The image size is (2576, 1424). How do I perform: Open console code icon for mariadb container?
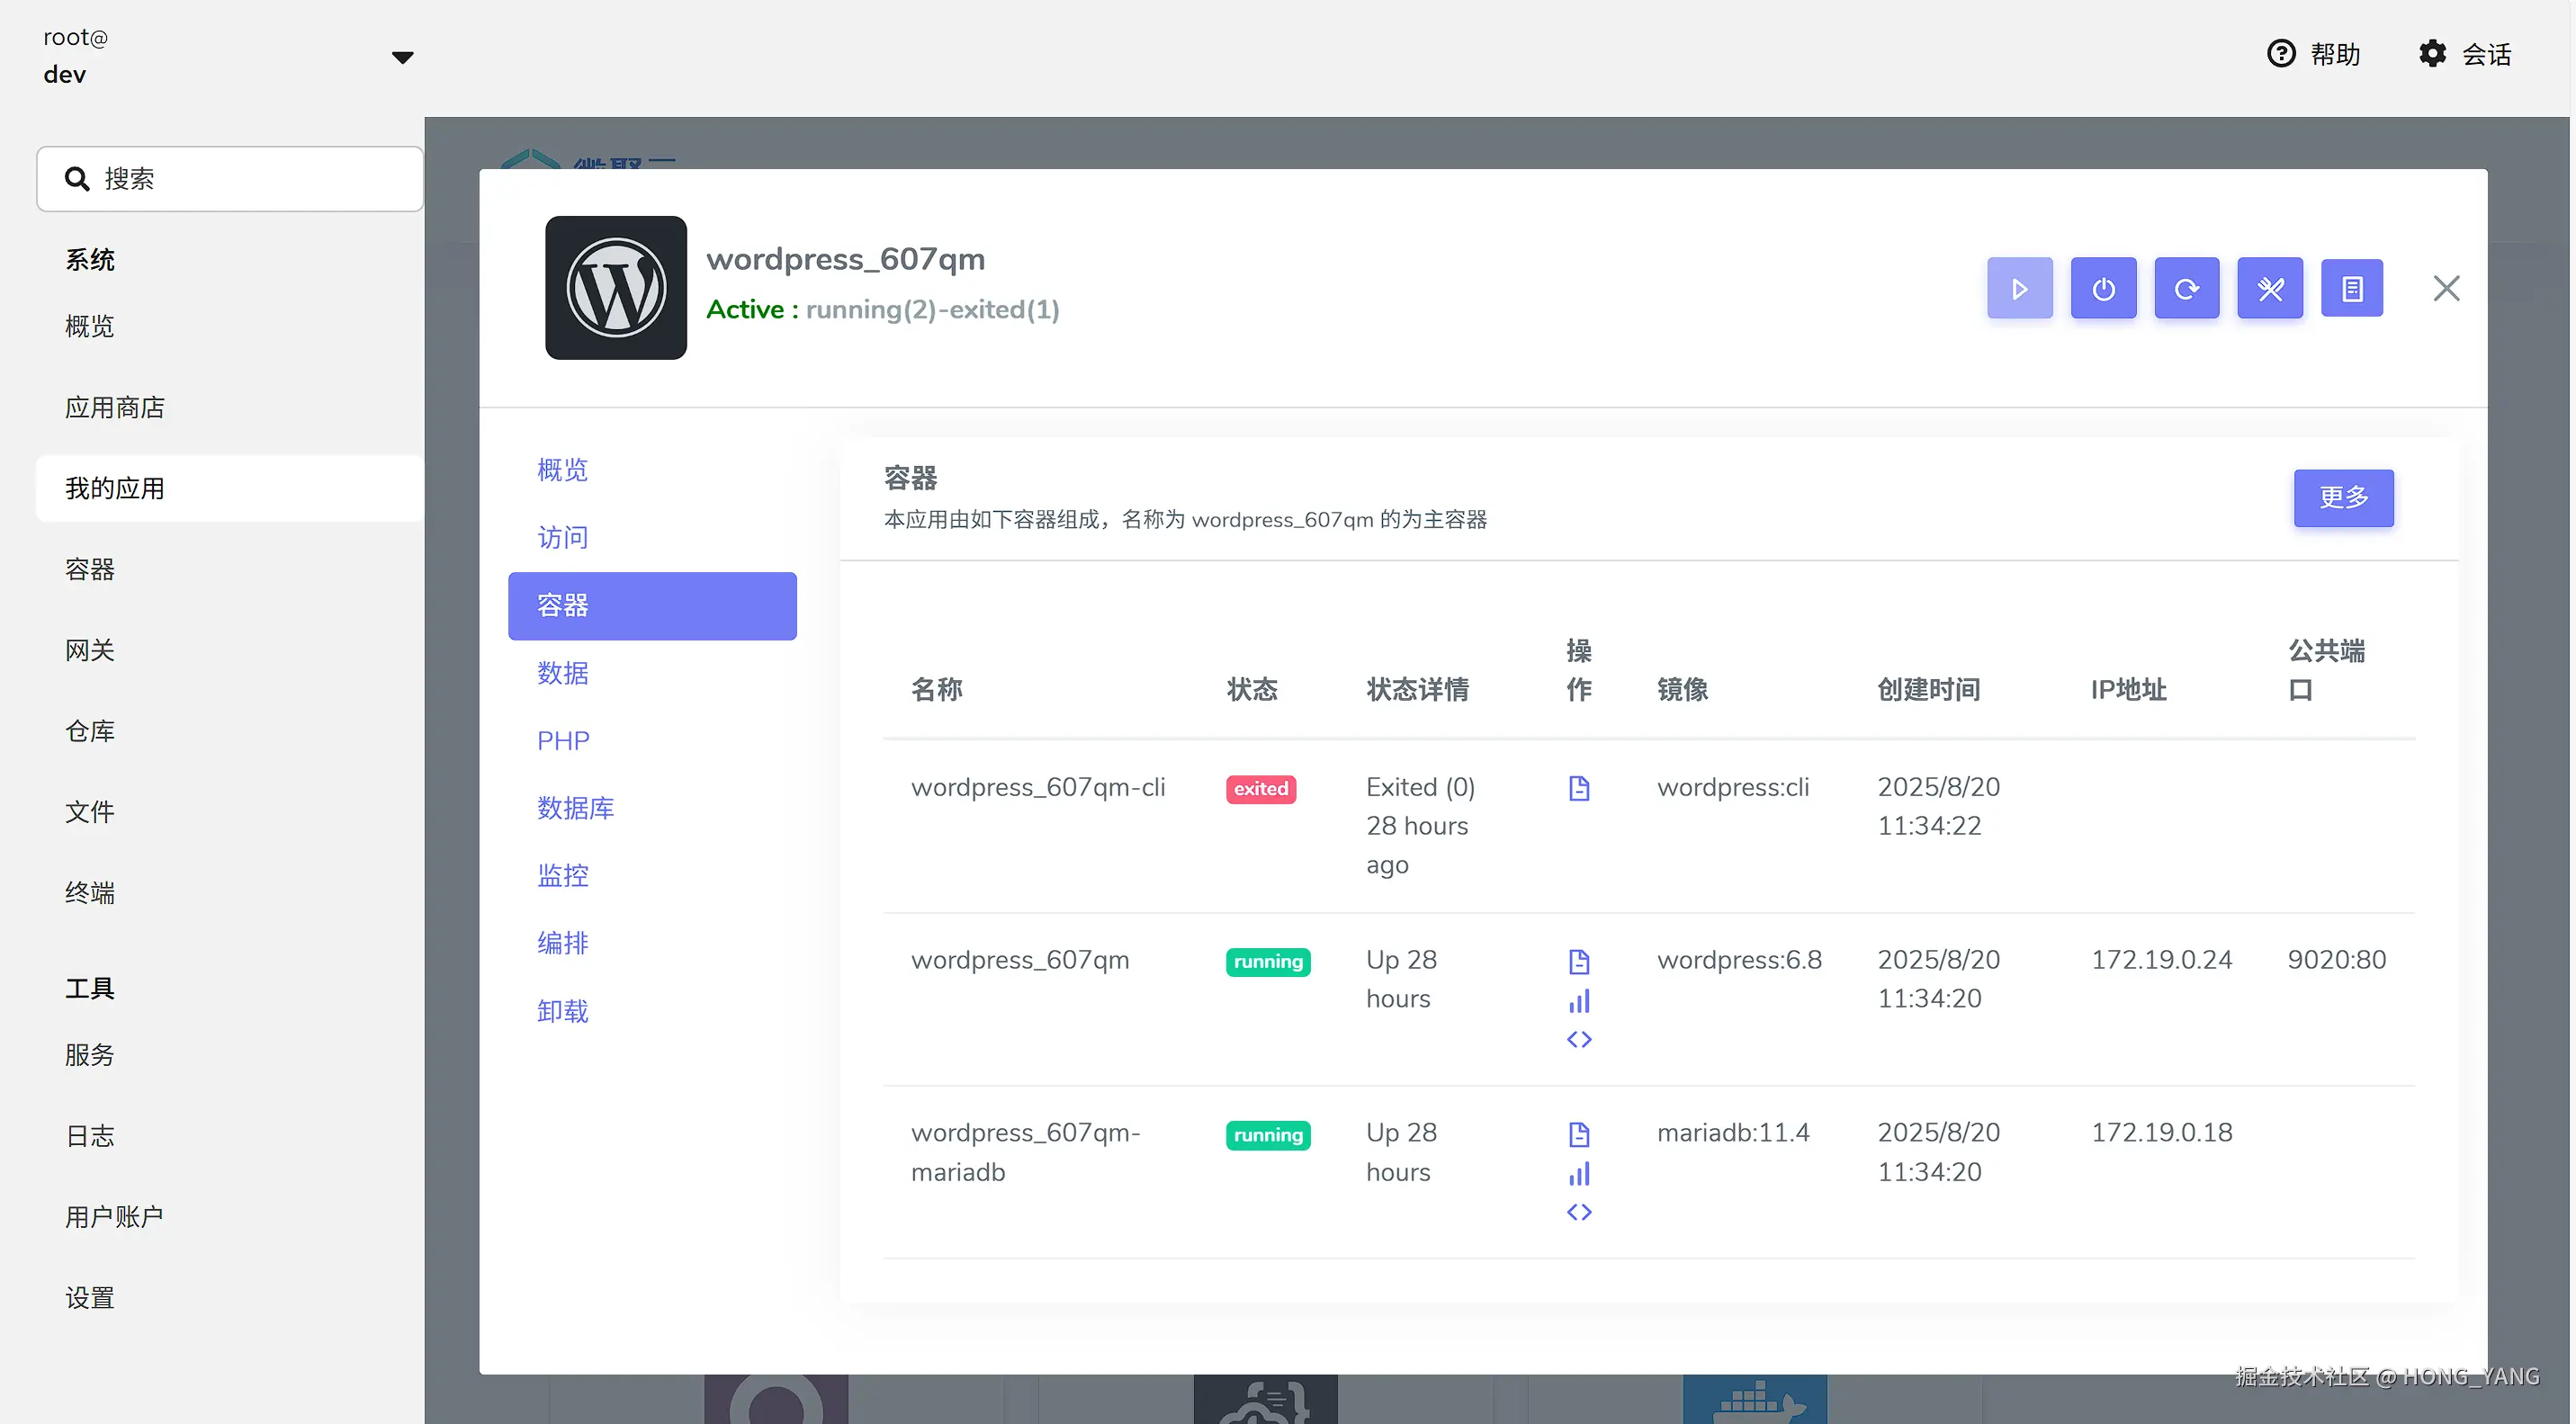tap(1578, 1212)
